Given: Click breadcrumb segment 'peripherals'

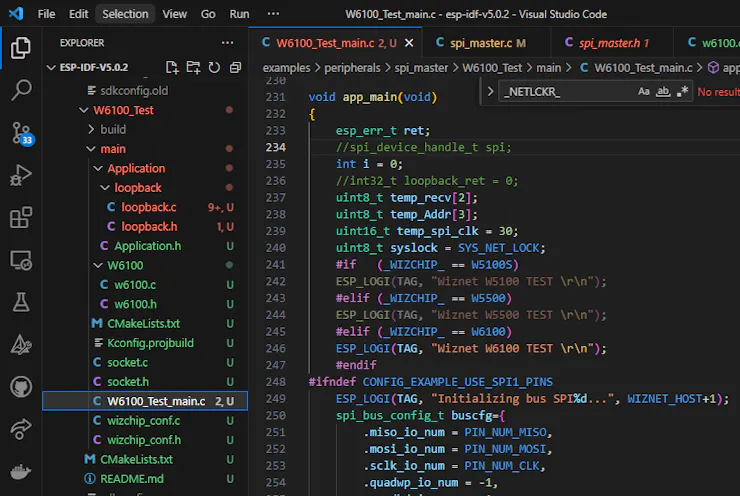Looking at the screenshot, I should click(x=352, y=67).
